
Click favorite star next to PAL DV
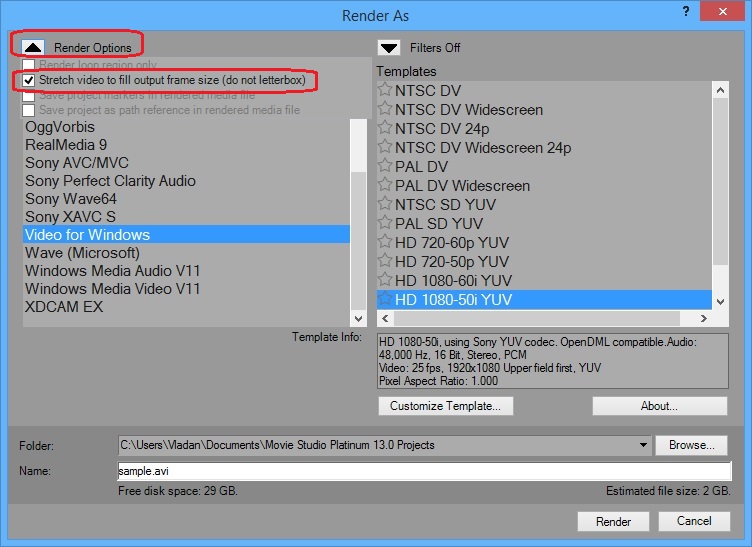pos(385,167)
